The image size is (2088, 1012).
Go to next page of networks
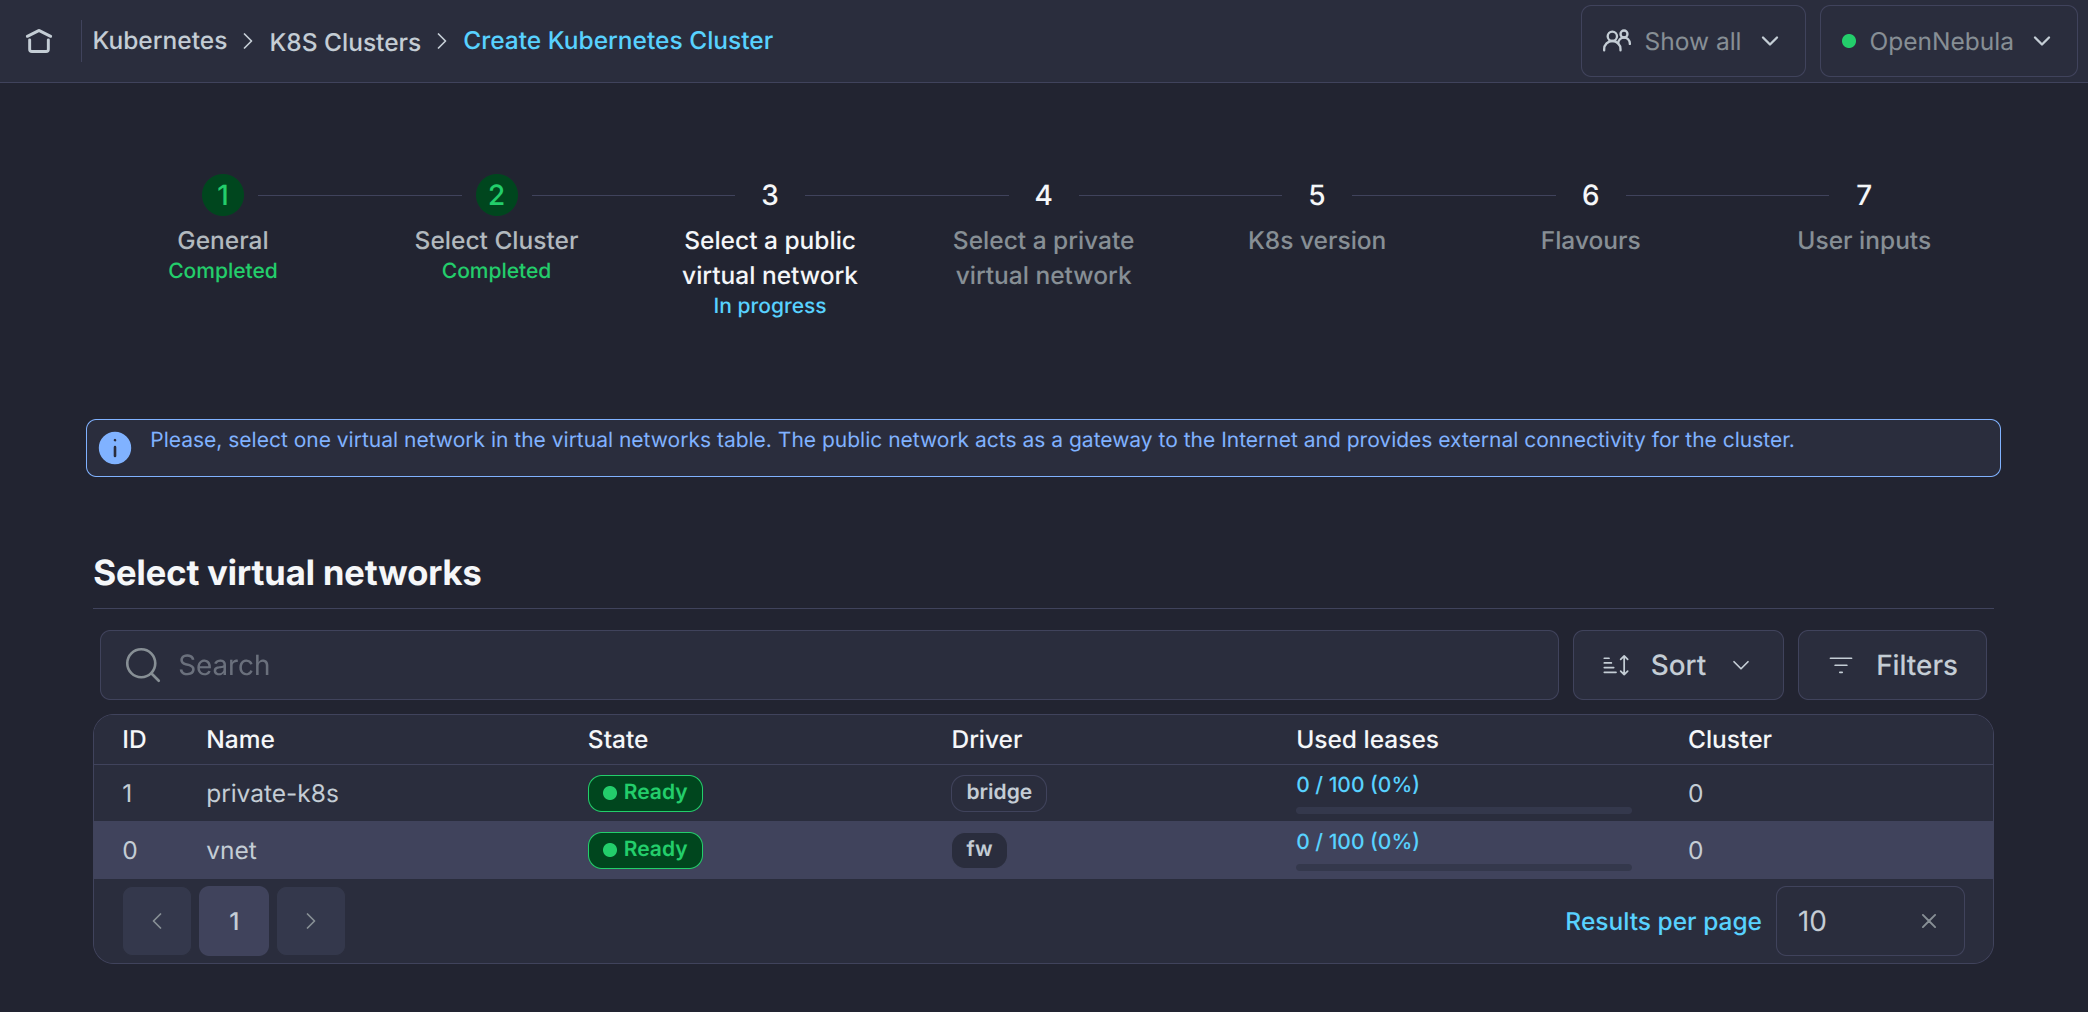[x=311, y=921]
